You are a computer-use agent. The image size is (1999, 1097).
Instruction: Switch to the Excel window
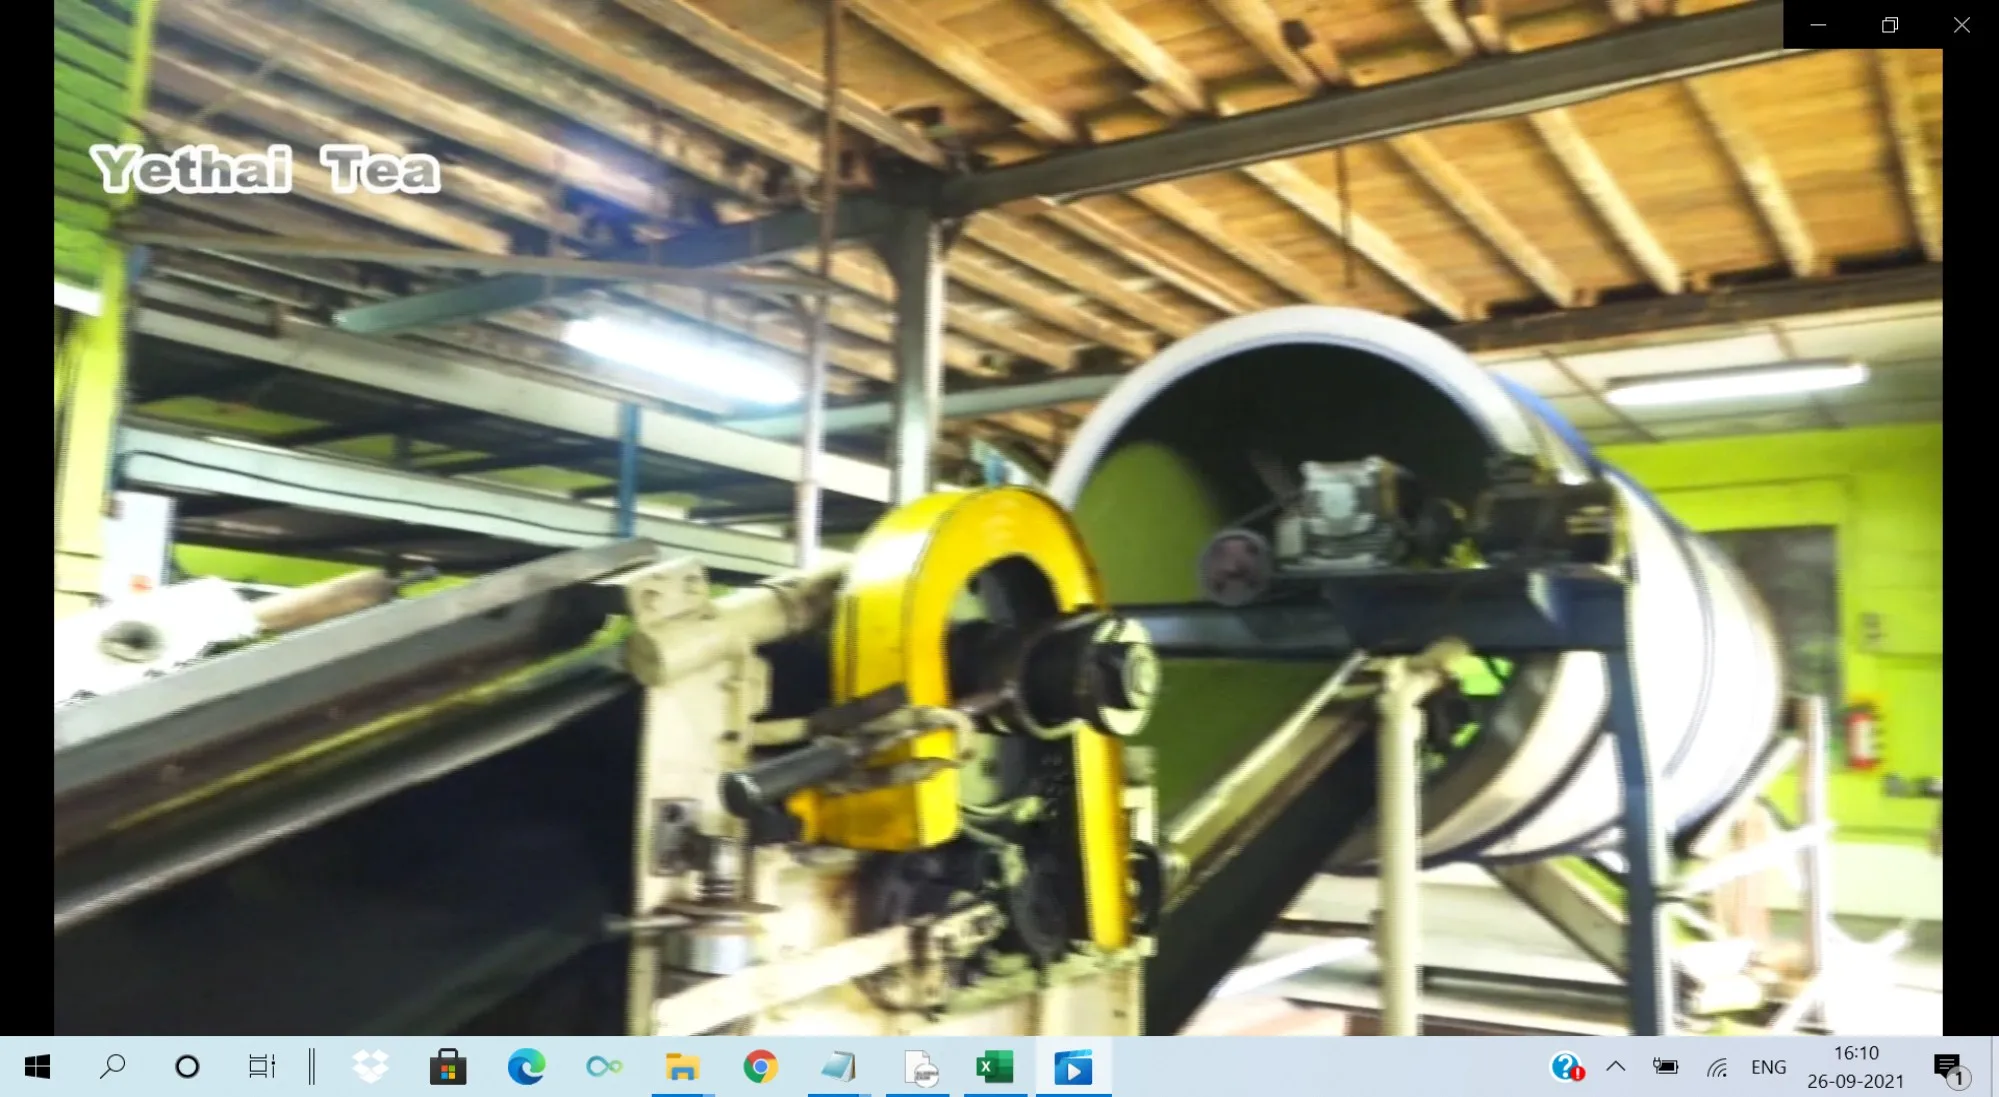[995, 1067]
